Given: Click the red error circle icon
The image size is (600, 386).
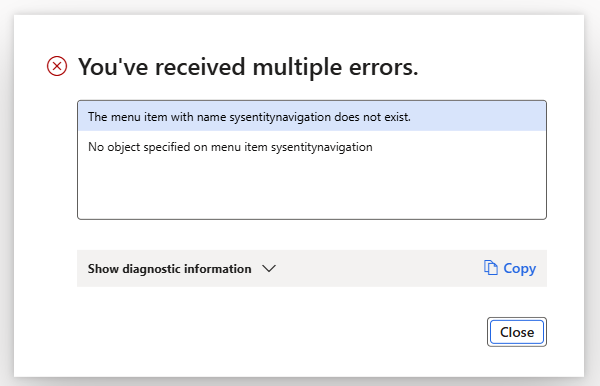Looking at the screenshot, I should click(57, 66).
